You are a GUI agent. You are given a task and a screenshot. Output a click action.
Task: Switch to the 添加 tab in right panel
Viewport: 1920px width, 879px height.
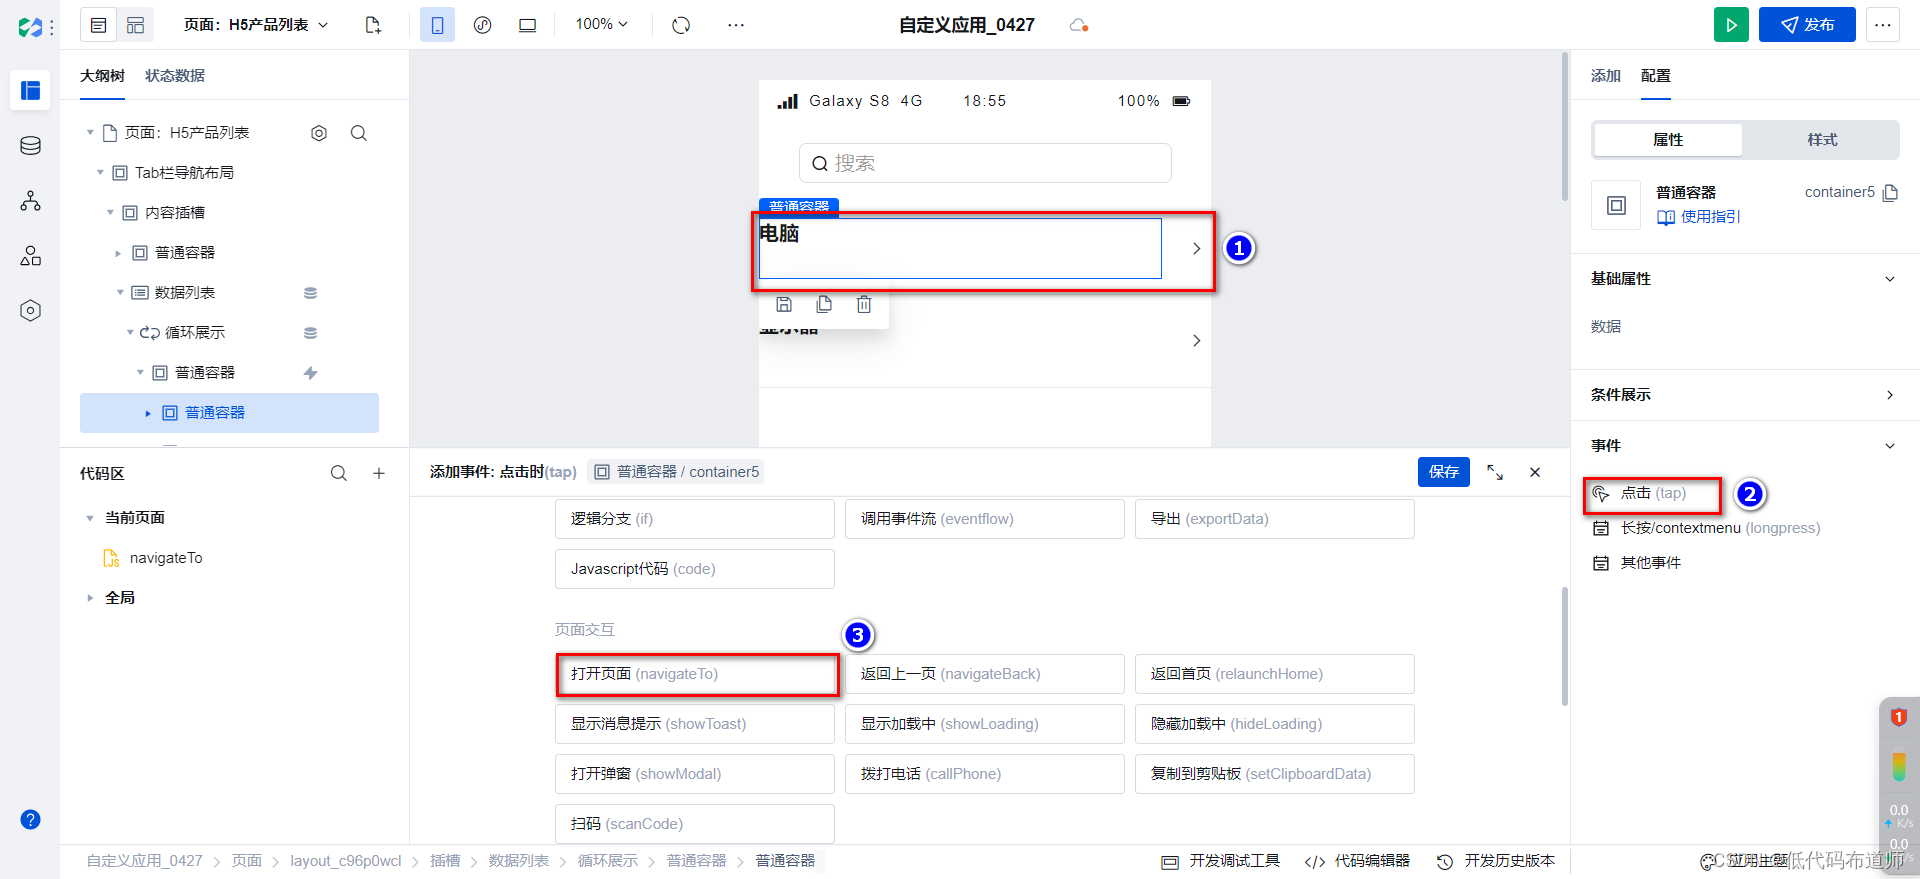[1606, 76]
